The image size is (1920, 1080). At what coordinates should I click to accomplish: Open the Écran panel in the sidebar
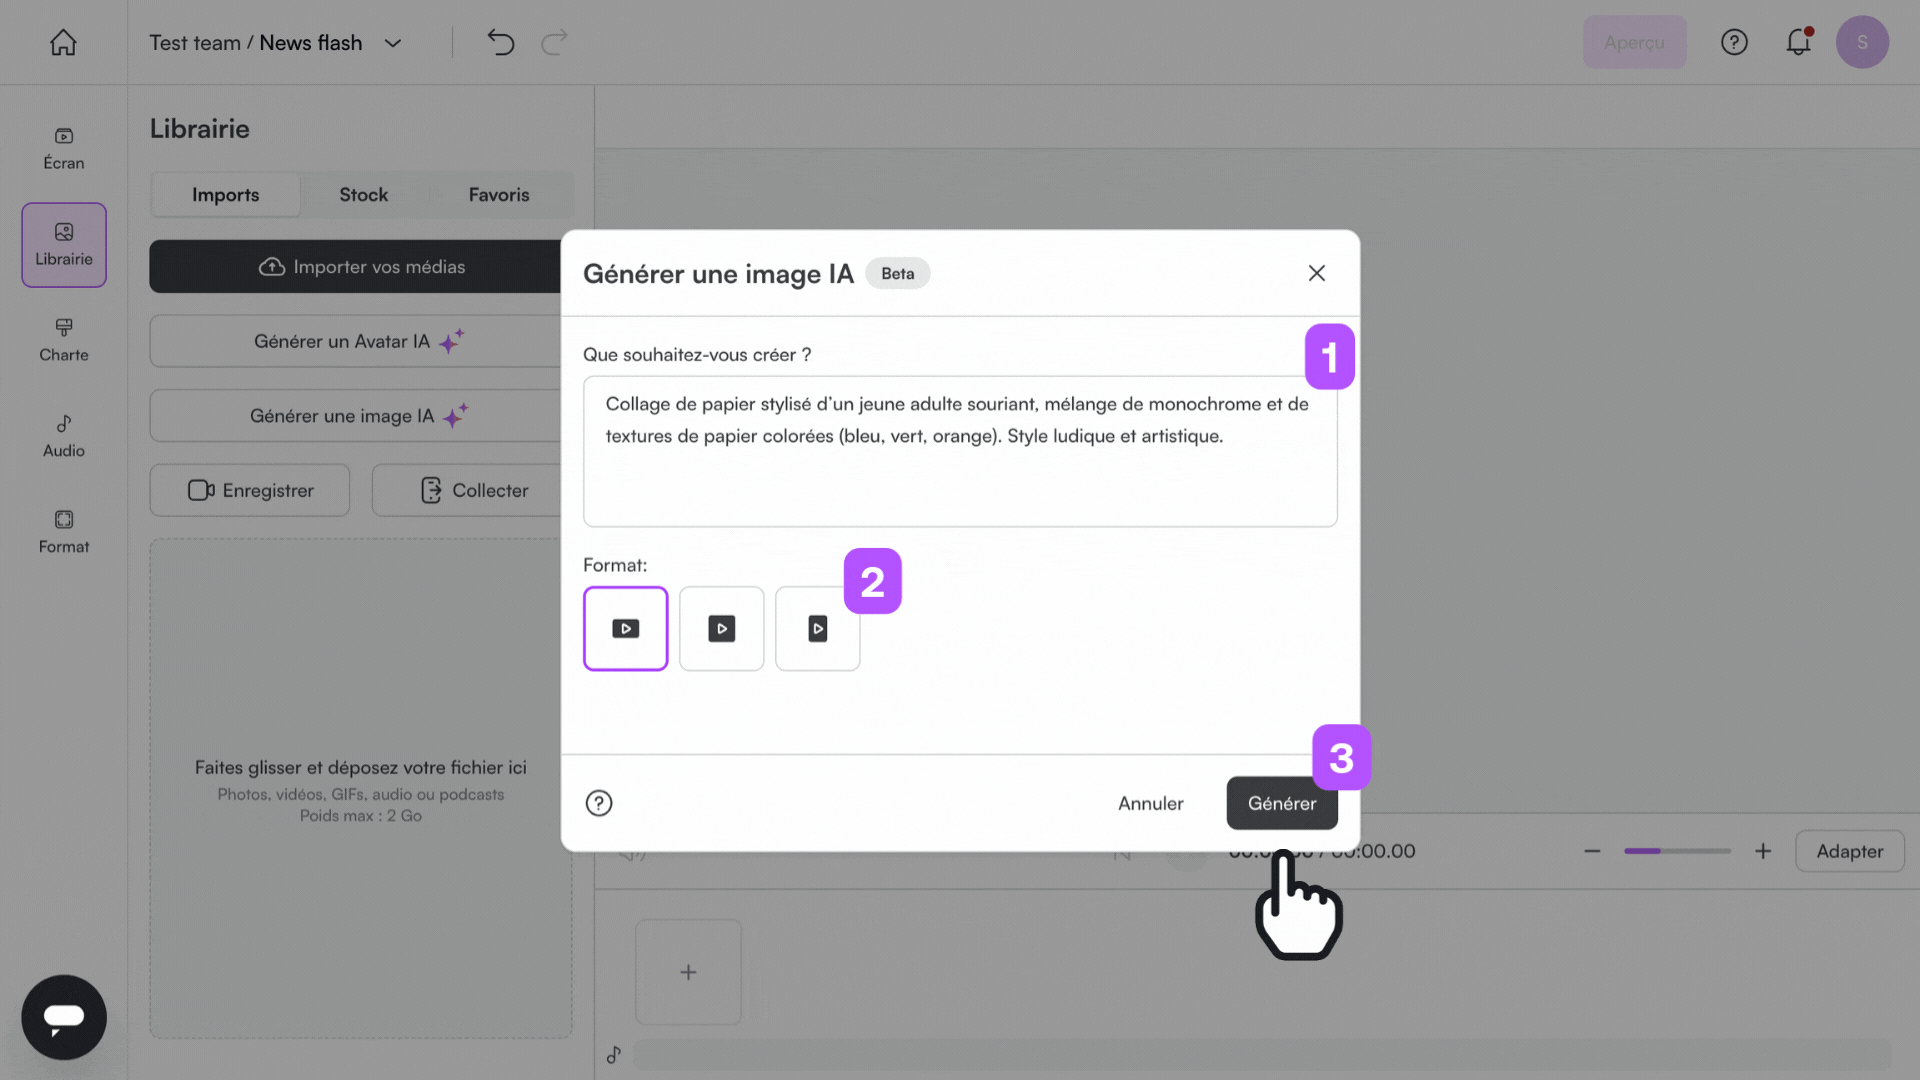[x=63, y=147]
